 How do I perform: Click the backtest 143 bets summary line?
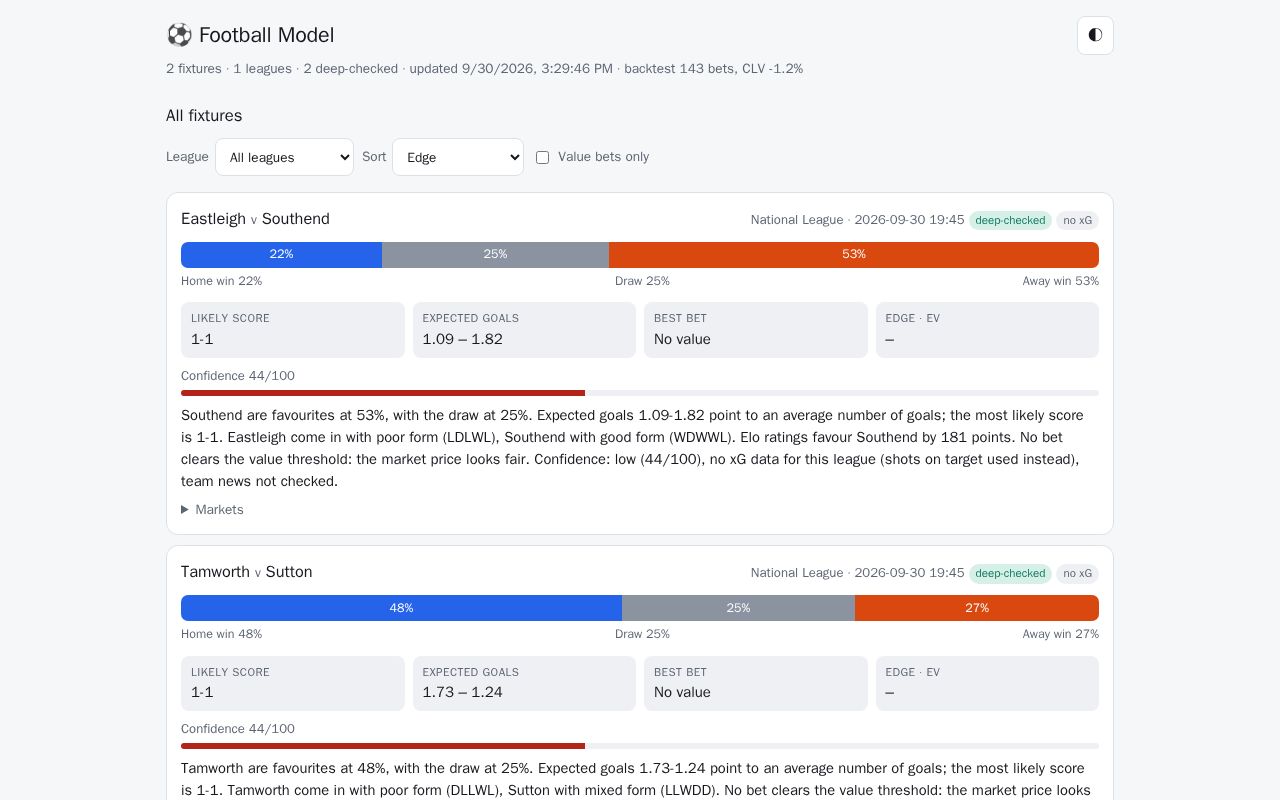[484, 69]
